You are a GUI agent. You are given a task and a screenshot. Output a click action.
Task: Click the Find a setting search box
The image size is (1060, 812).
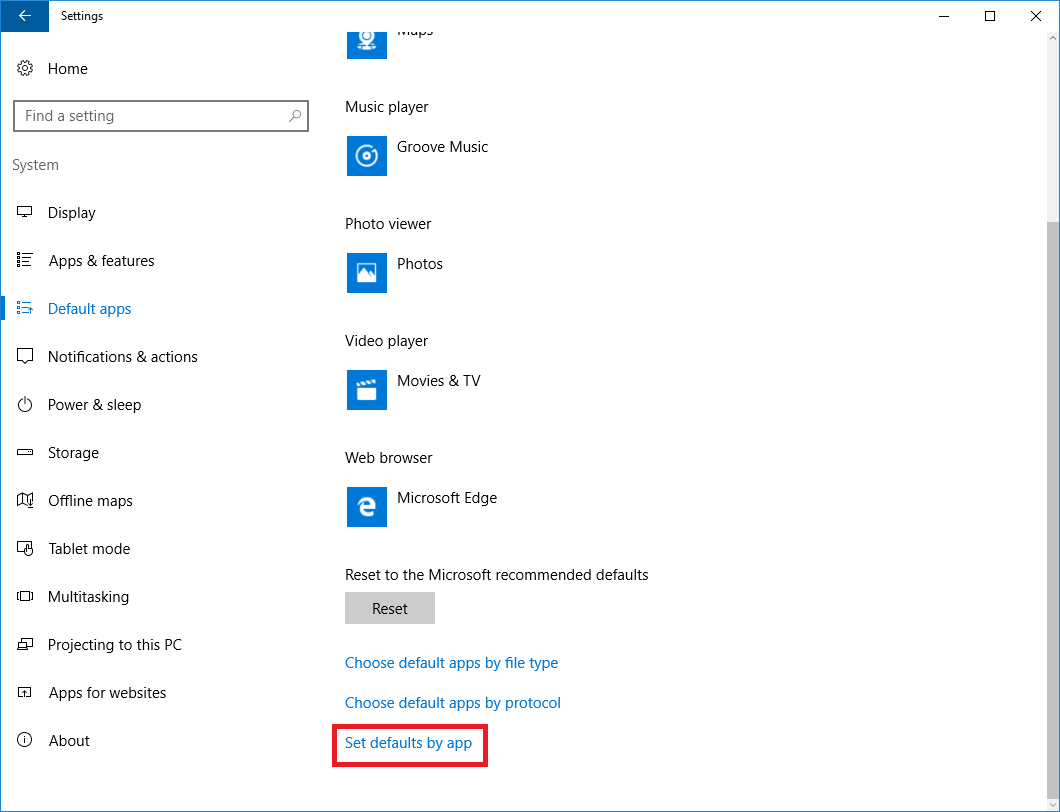point(161,116)
